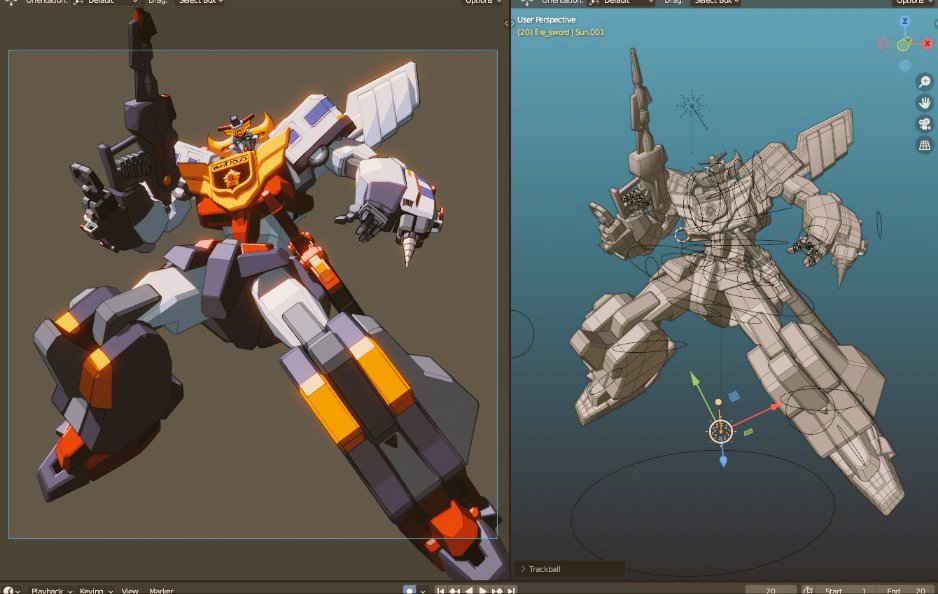
Task: Click the white center circle of move gizmo
Action: pos(720,431)
